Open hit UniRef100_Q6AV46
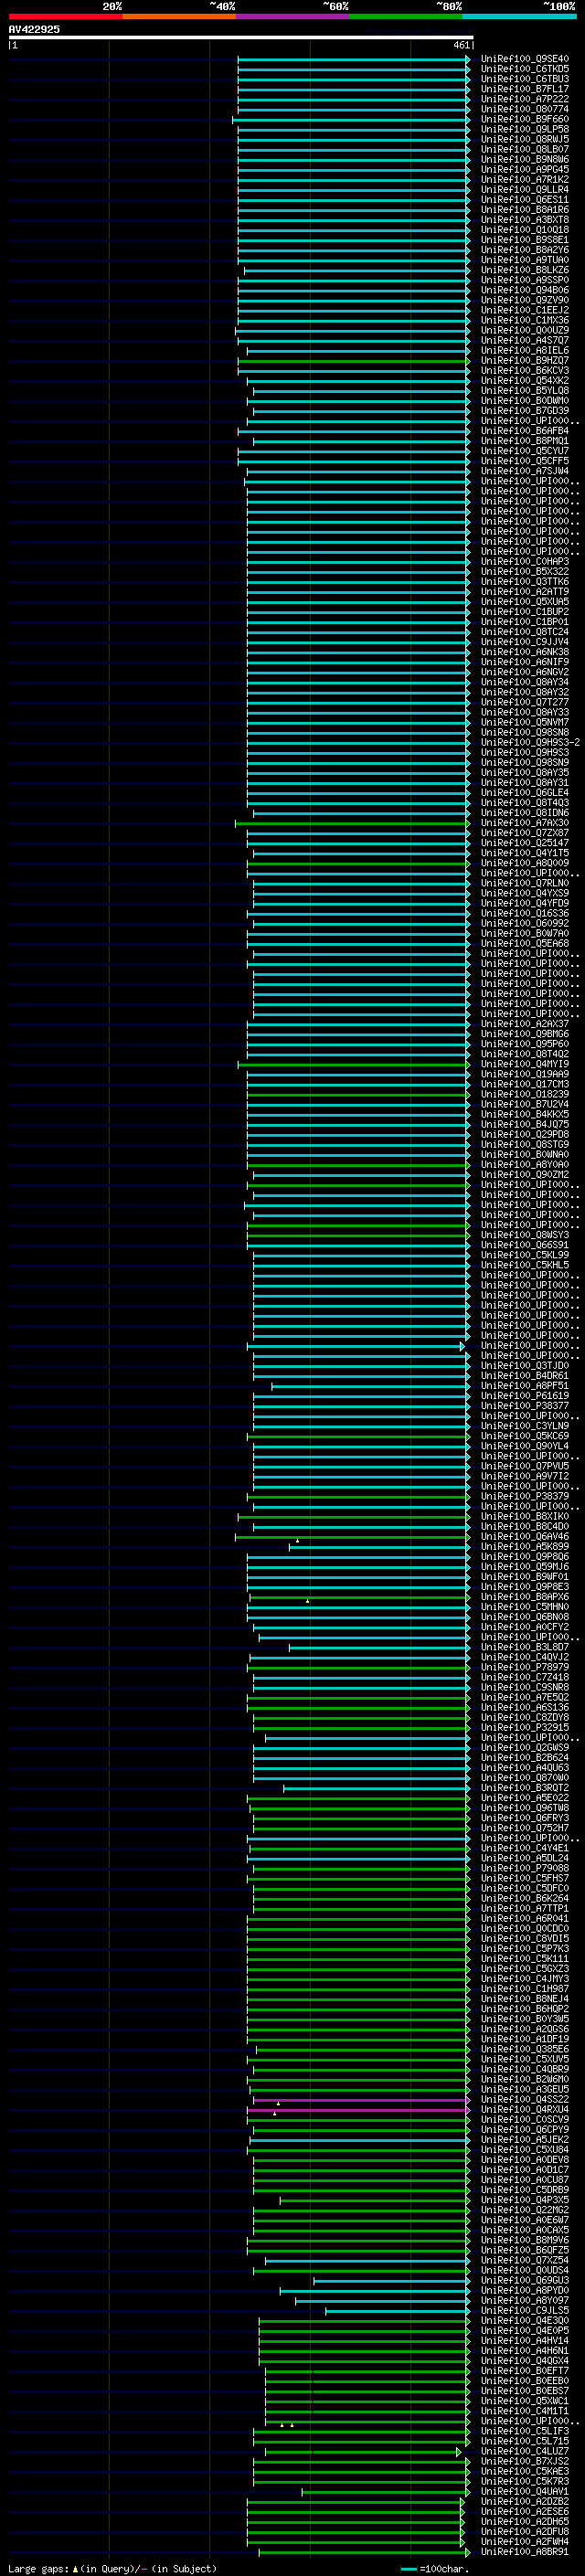The width and height of the screenshot is (585, 2576). pyautogui.click(x=524, y=1537)
